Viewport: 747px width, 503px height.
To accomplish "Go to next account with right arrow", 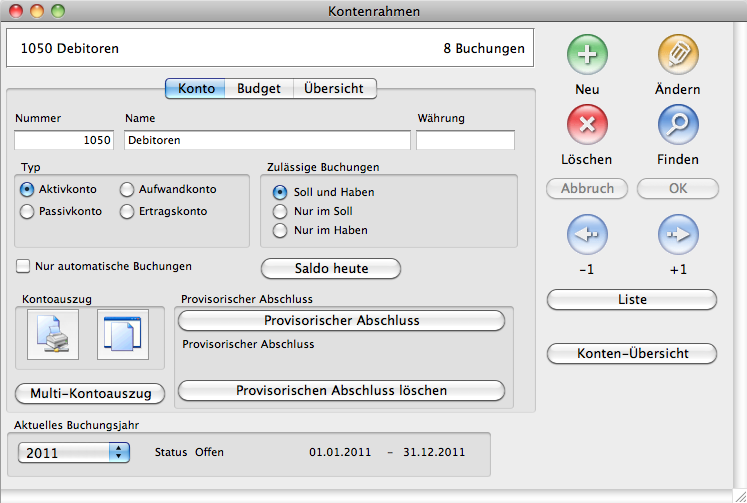I will (x=677, y=236).
